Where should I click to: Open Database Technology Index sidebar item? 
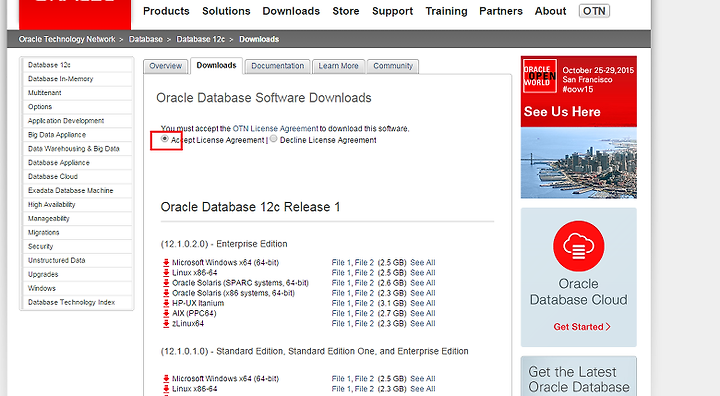coord(77,302)
